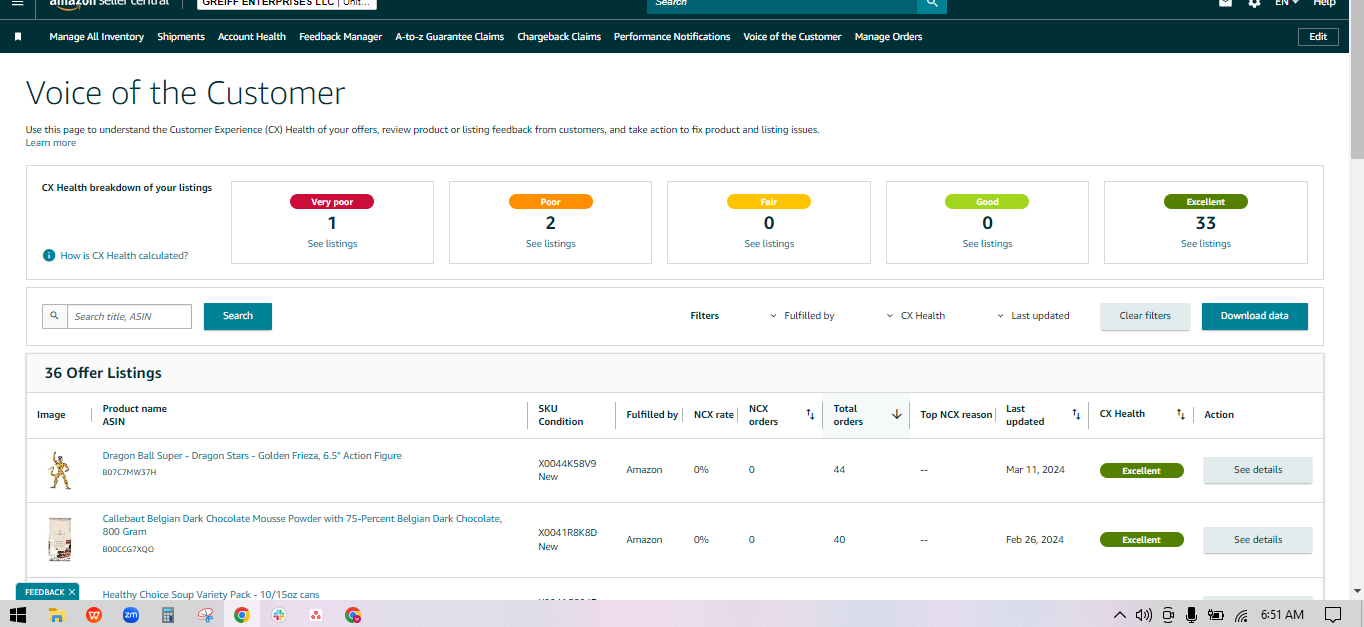This screenshot has width=1364, height=627.
Task: Sort Last updated column arrows
Action: [1076, 414]
